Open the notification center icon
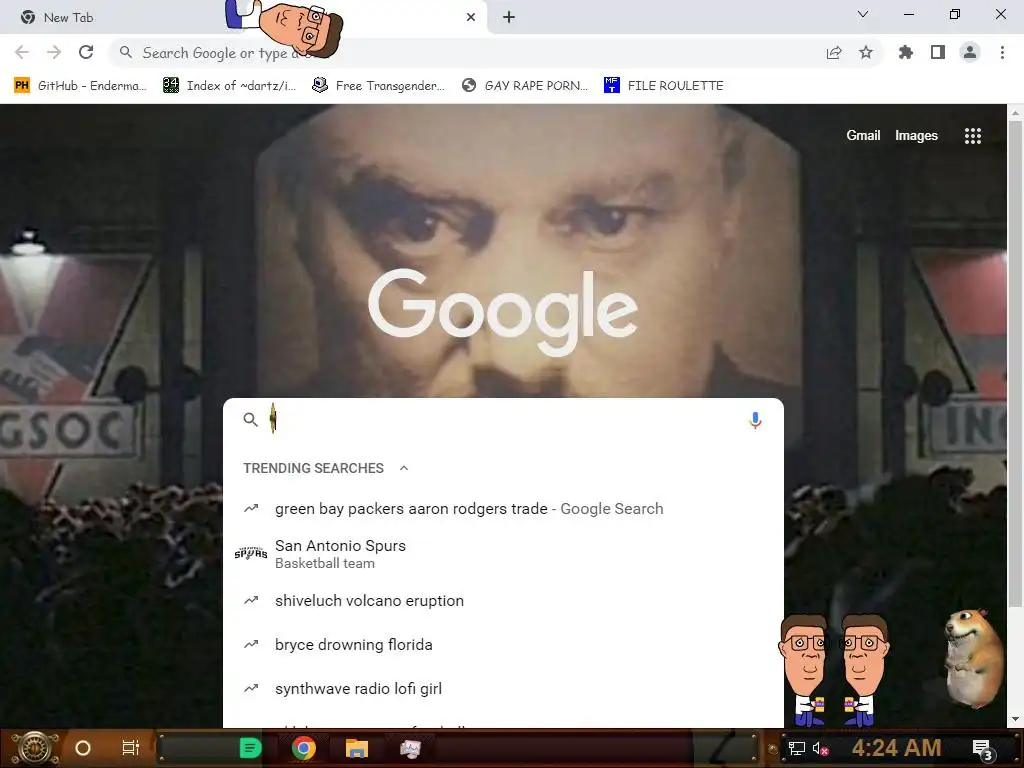Viewport: 1024px width, 768px height. 983,749
